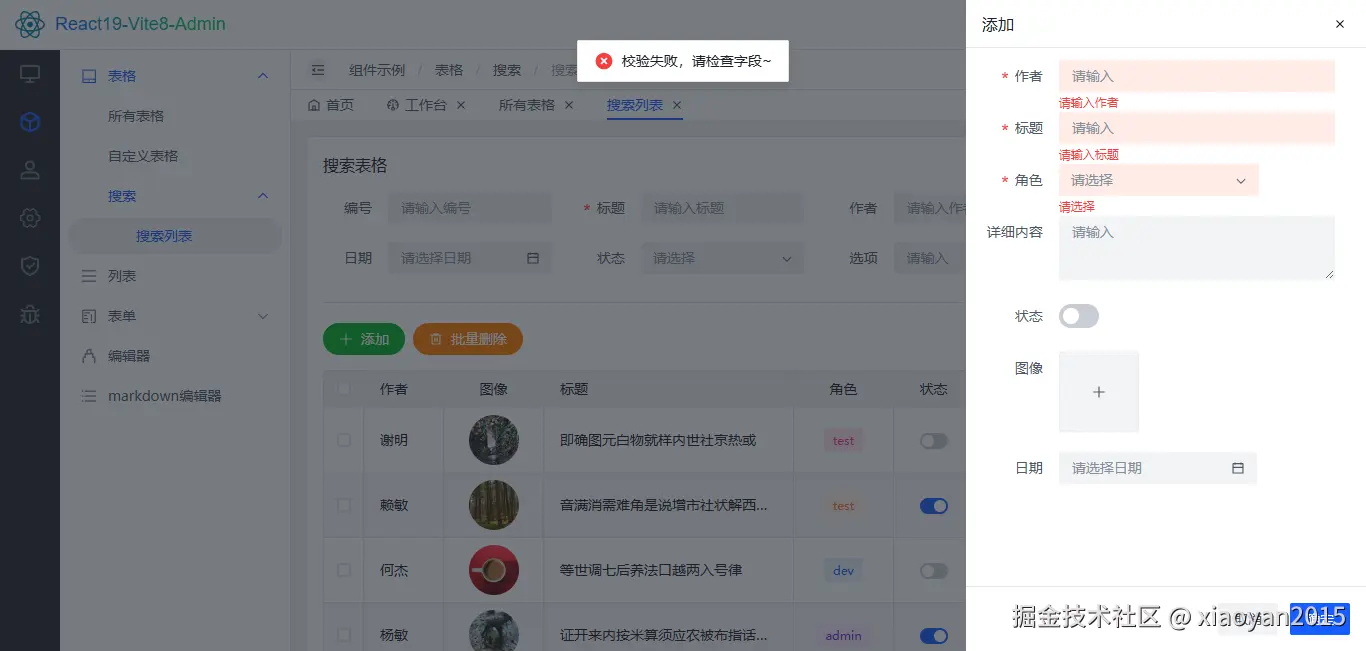This screenshot has height=651, width=1366.
Task: Check the select-all header checkbox
Action: point(344,389)
